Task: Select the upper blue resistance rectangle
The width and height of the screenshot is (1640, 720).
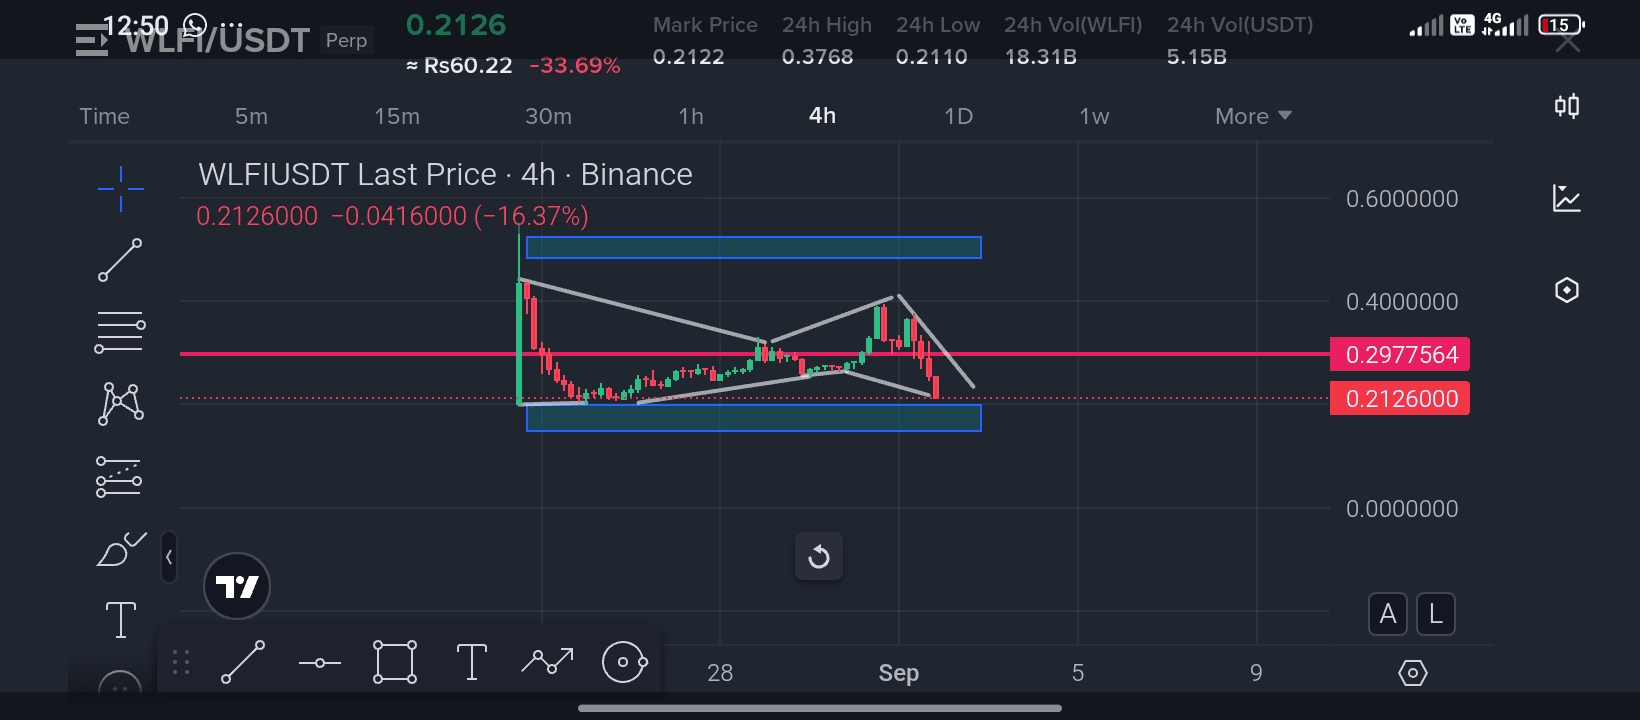Action: click(754, 248)
